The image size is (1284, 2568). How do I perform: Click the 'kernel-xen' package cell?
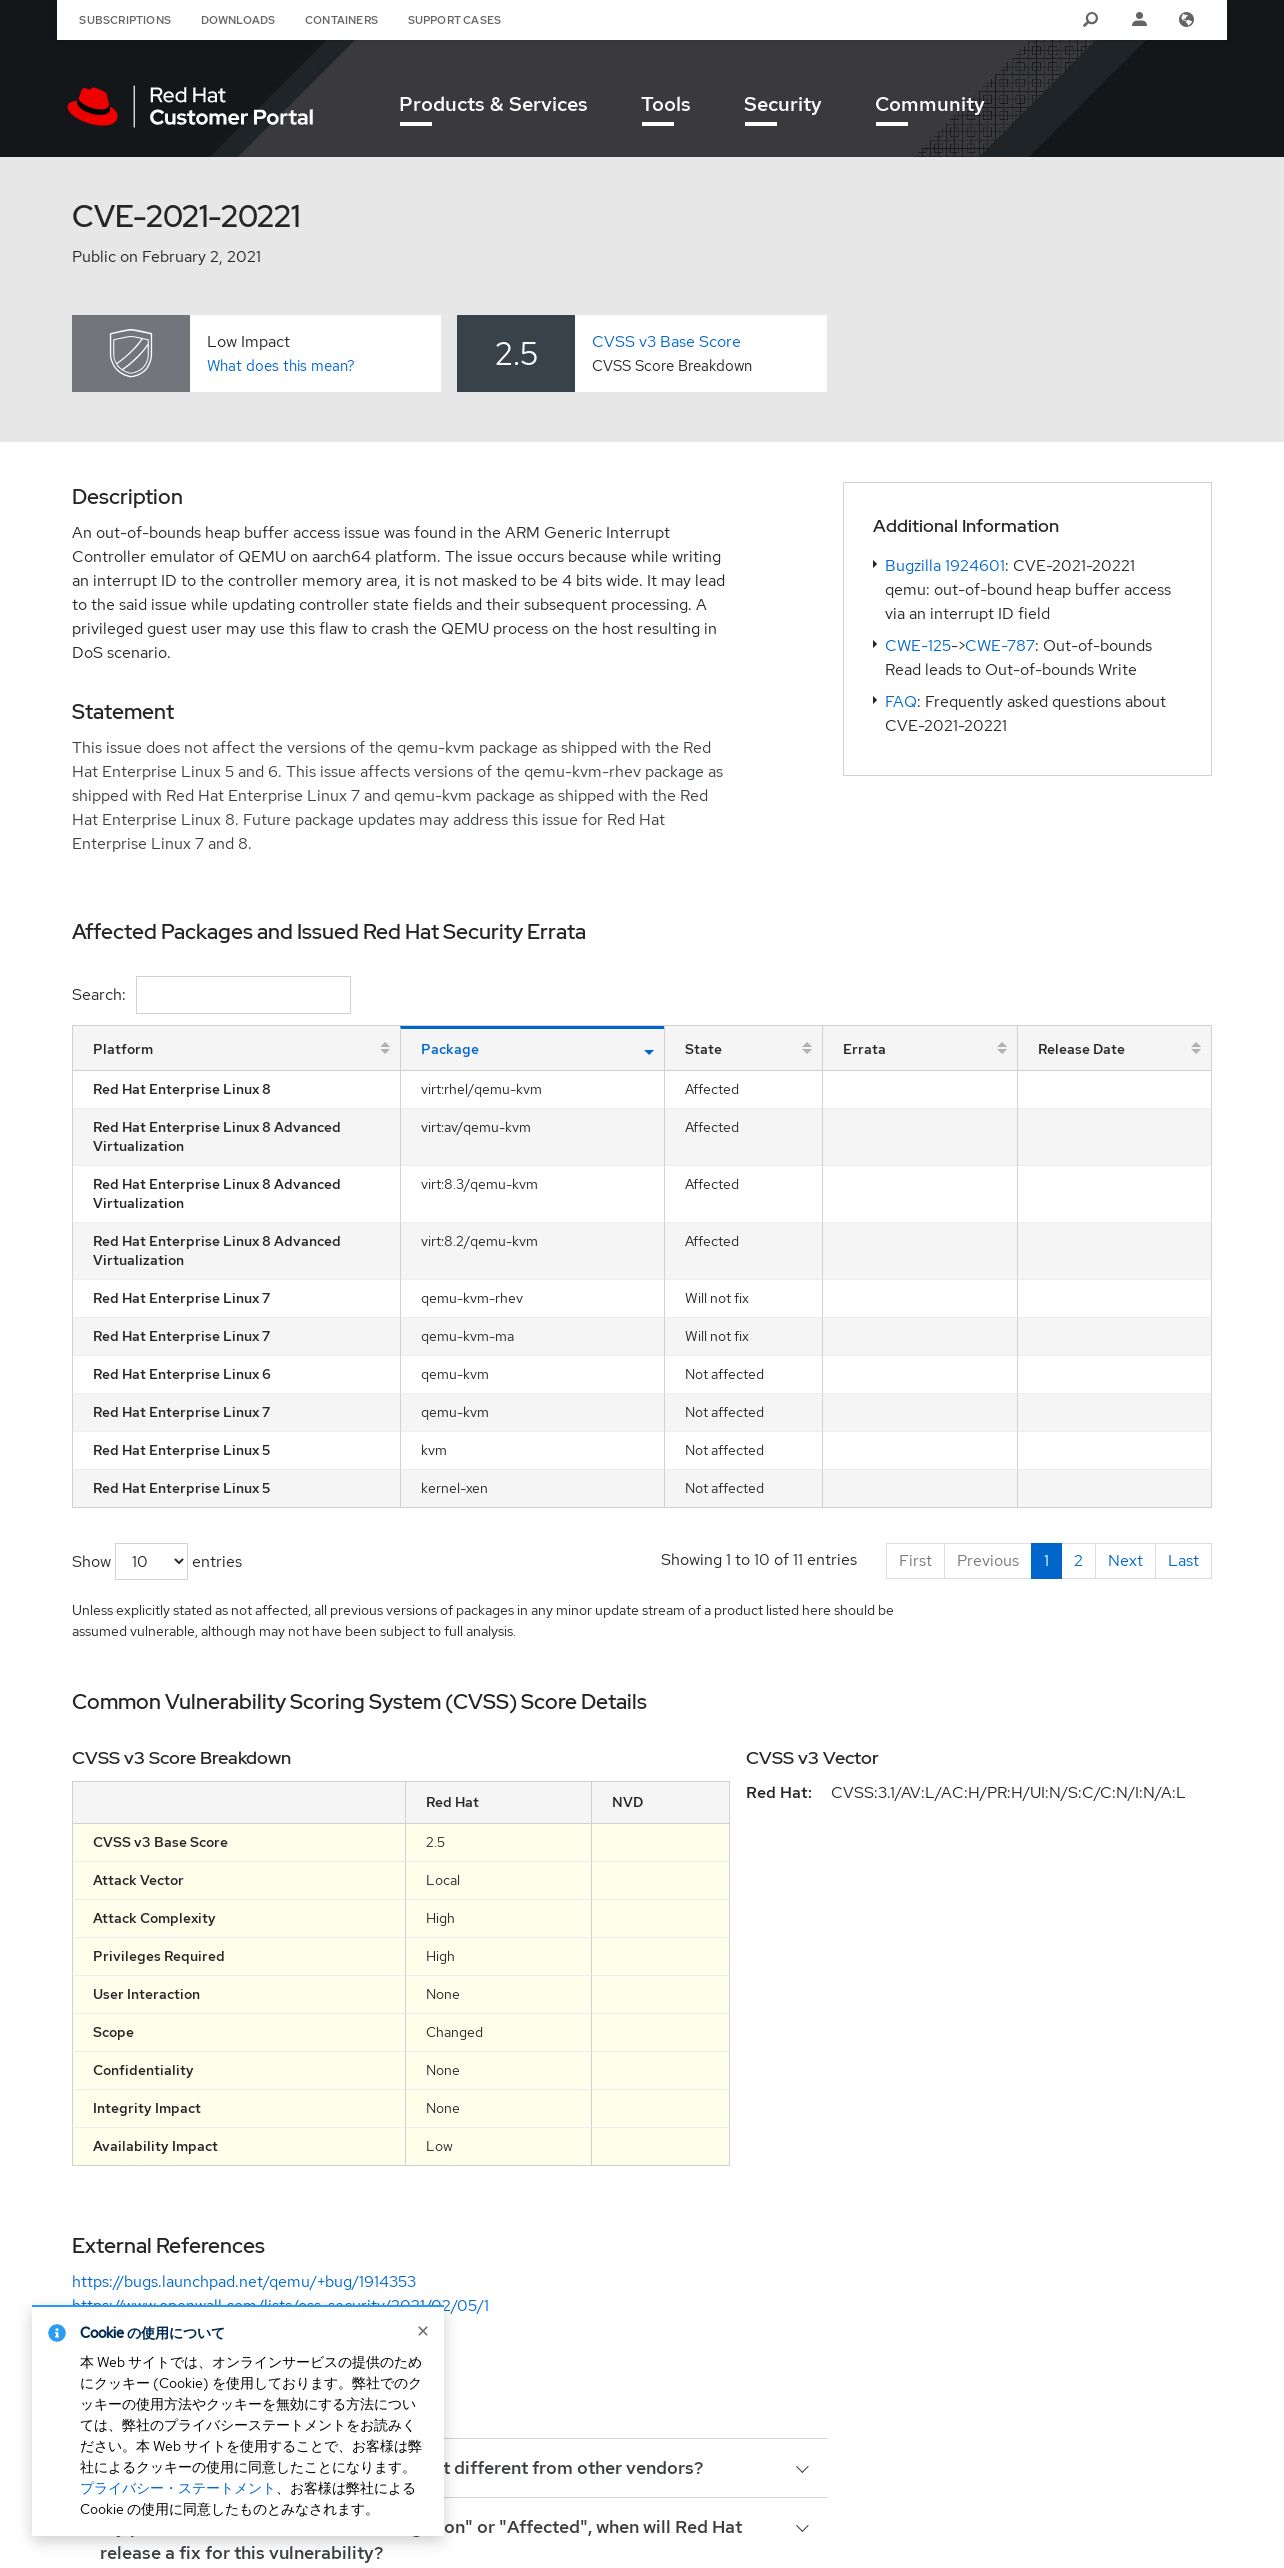[x=532, y=1488]
